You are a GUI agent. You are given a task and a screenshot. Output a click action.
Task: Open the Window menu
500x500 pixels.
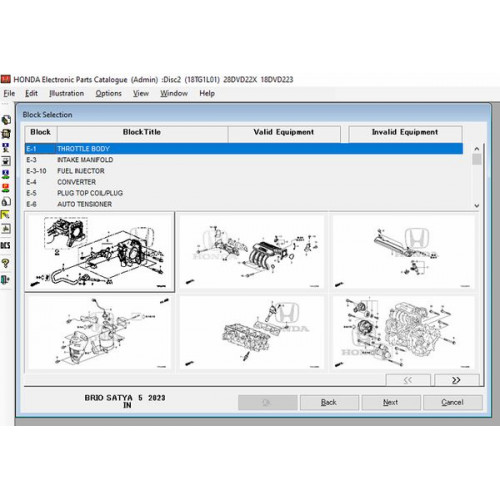(x=174, y=93)
